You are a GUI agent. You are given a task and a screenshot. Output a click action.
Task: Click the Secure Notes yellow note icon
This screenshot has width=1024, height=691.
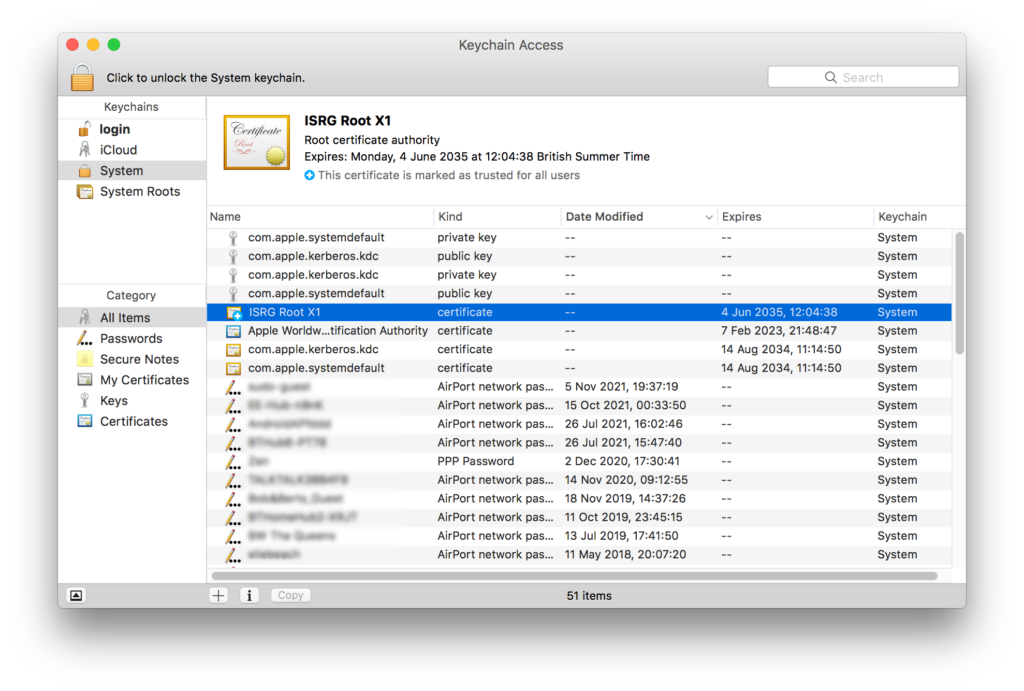[85, 359]
